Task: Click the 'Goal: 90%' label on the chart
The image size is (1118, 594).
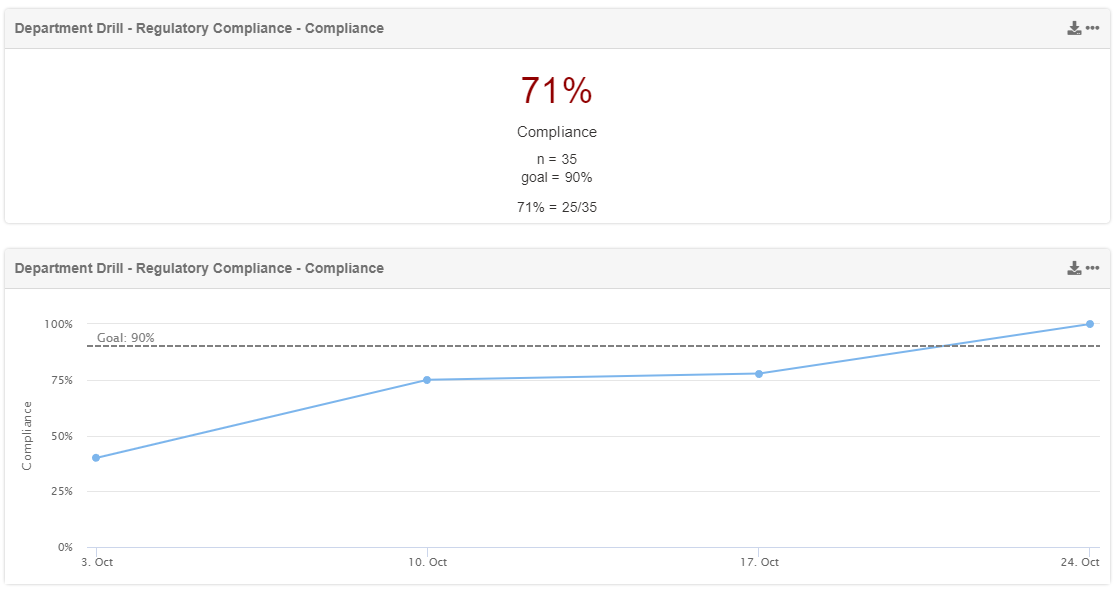Action: 126,338
